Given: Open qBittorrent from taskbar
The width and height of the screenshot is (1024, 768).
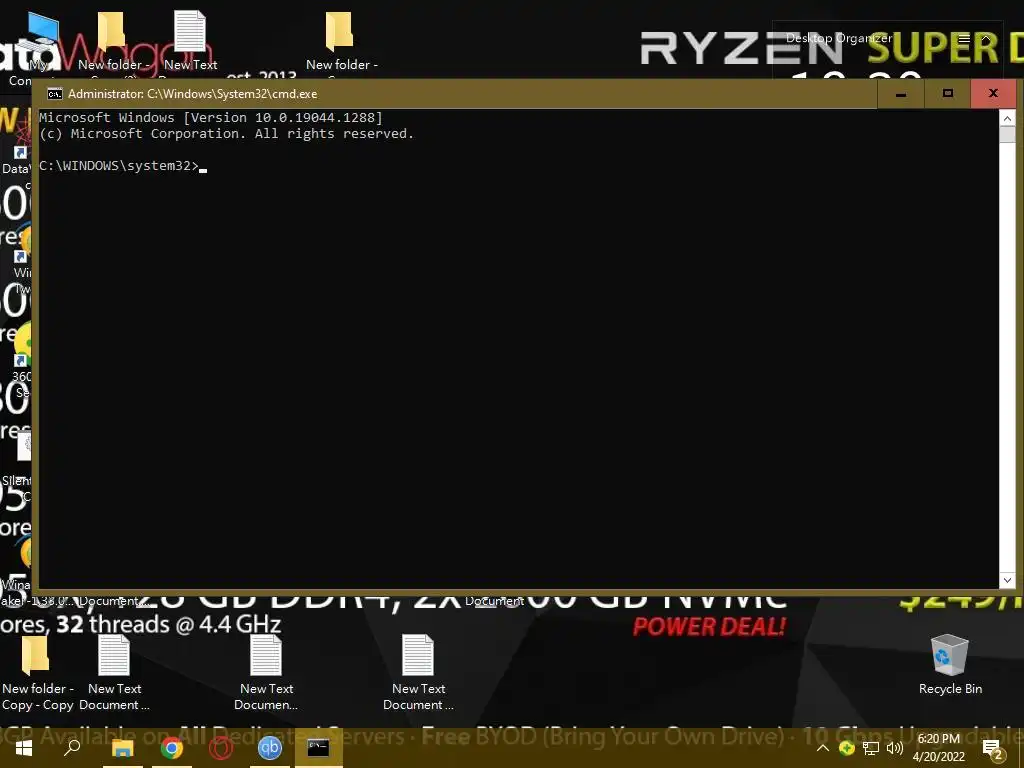Looking at the screenshot, I should [269, 747].
